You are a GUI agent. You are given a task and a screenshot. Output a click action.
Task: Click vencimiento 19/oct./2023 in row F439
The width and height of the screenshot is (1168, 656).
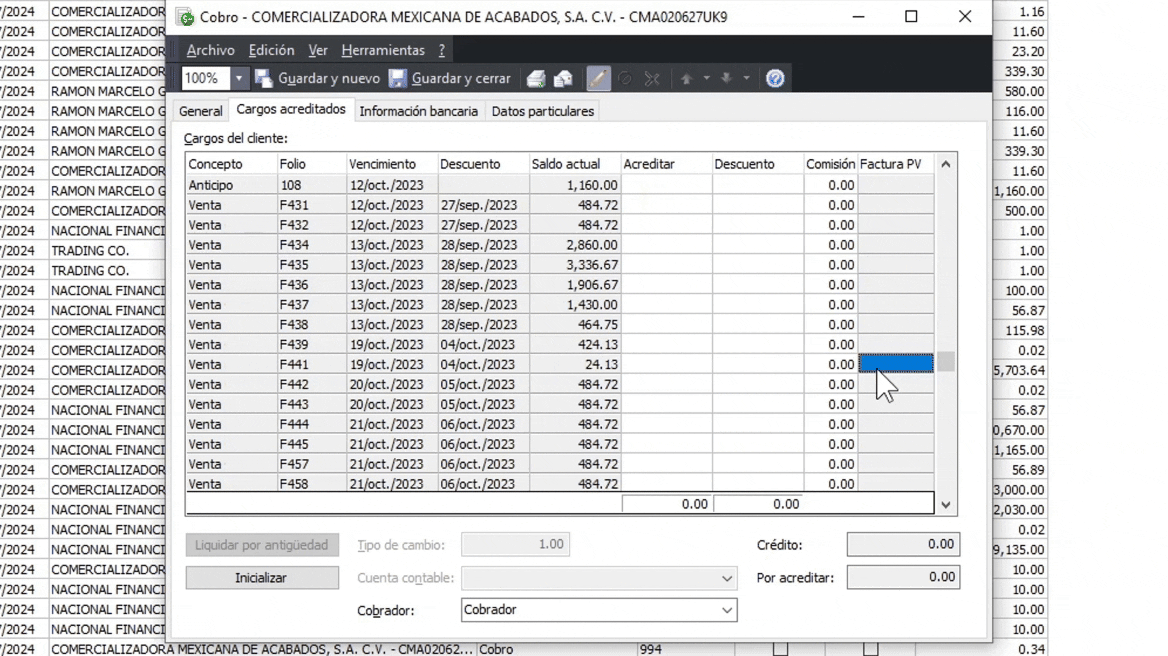pyautogui.click(x=392, y=345)
